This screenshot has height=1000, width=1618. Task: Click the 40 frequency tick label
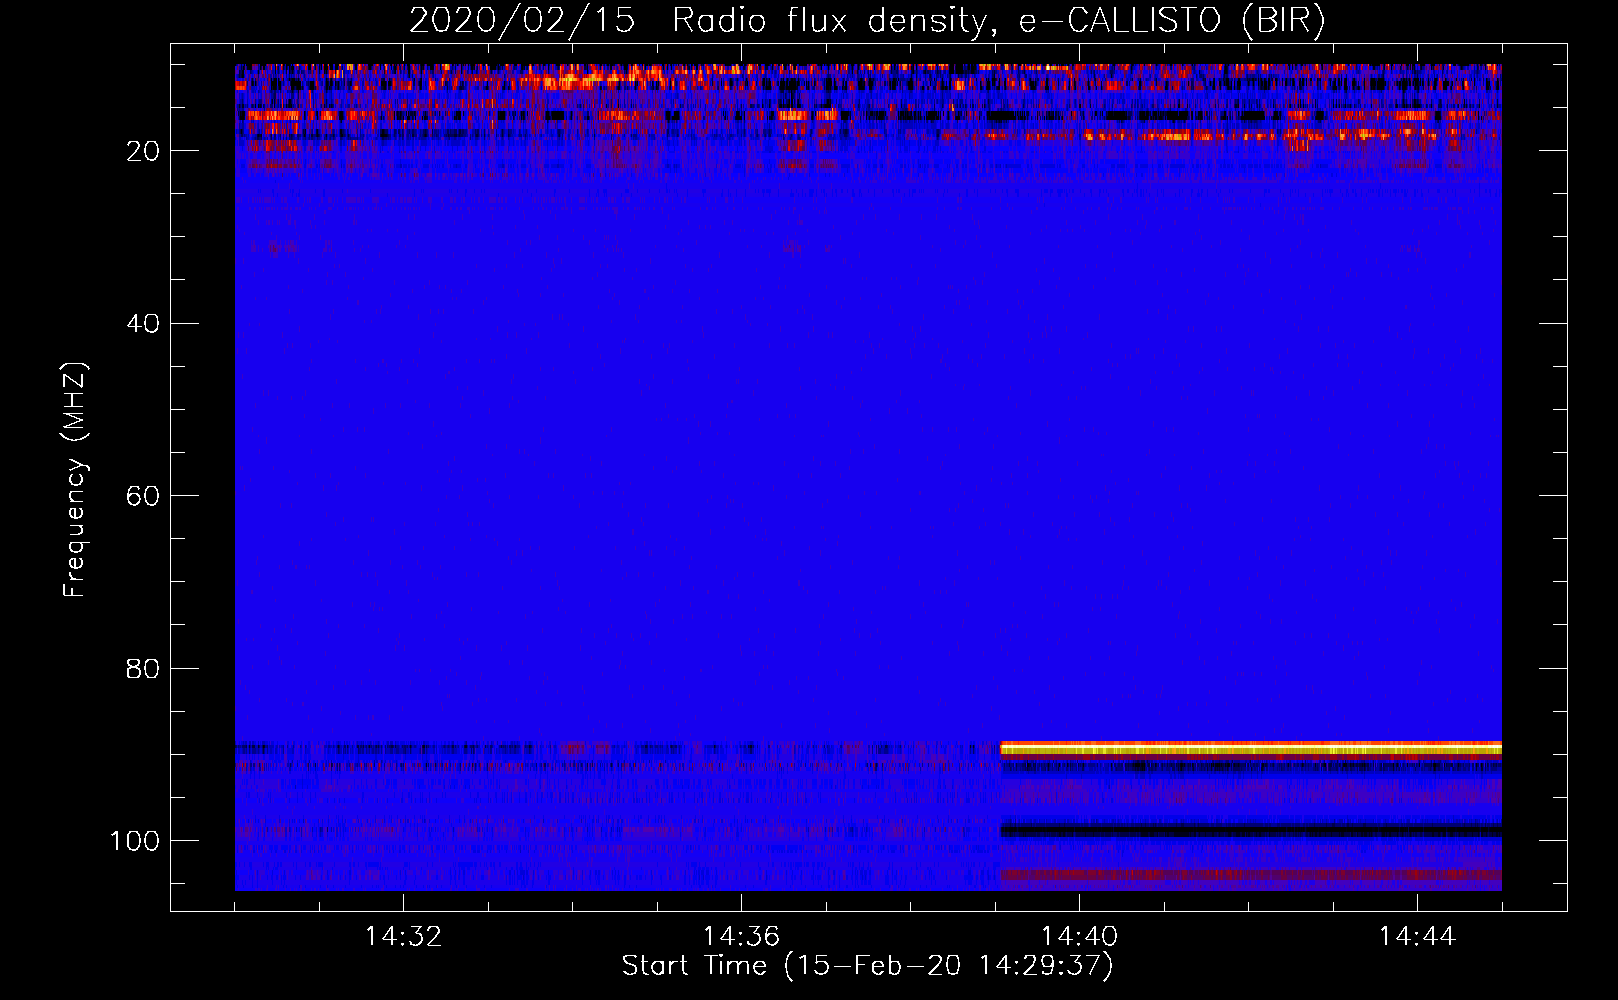pyautogui.click(x=143, y=323)
